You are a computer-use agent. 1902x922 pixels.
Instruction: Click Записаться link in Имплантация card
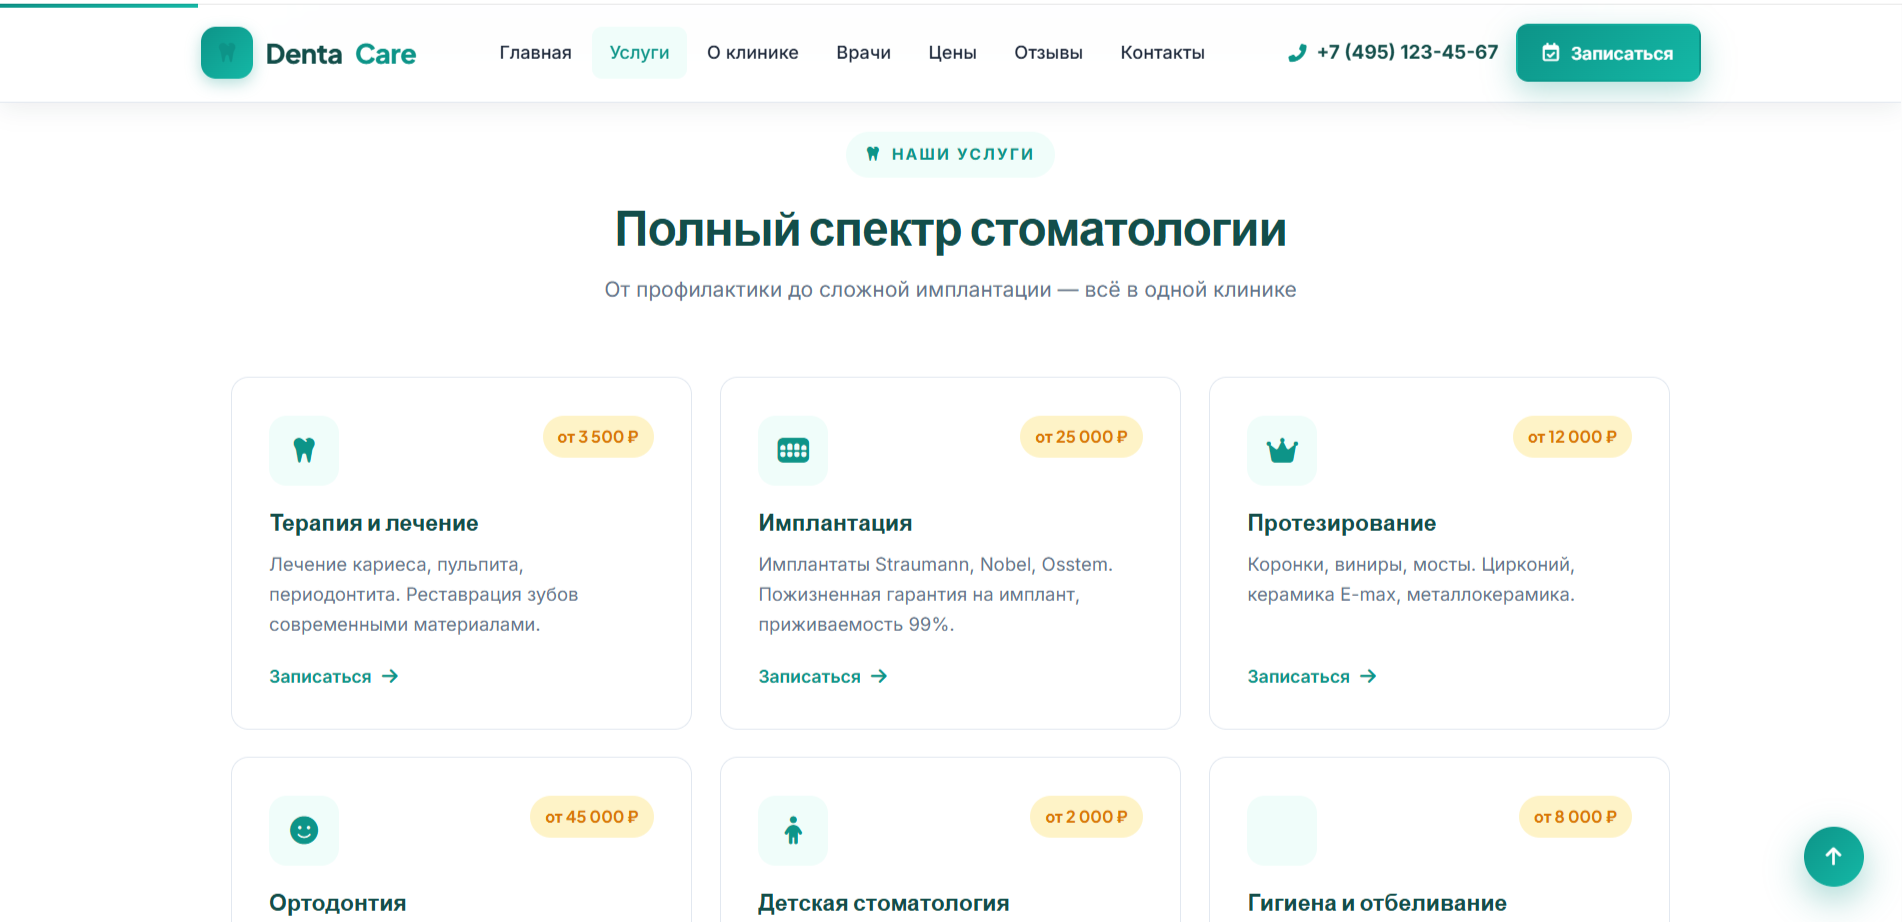tap(823, 677)
